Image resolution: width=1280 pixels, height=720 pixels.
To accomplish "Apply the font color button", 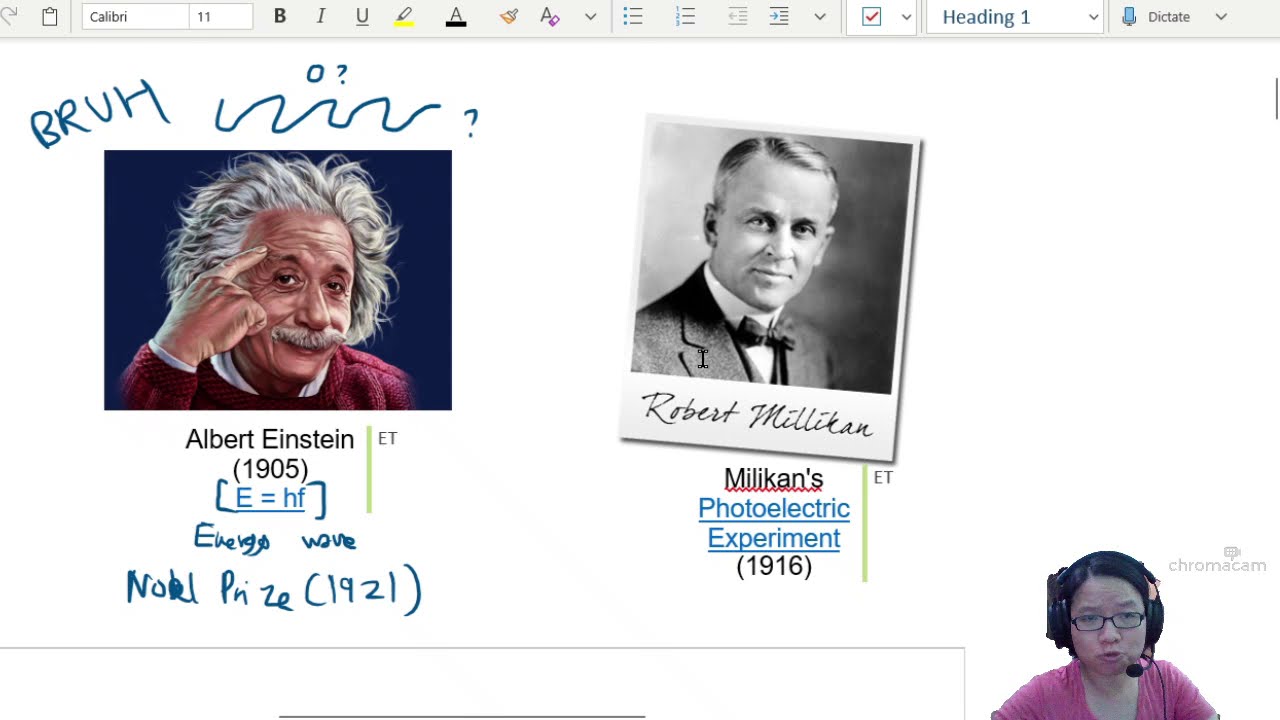I will 456,16.
